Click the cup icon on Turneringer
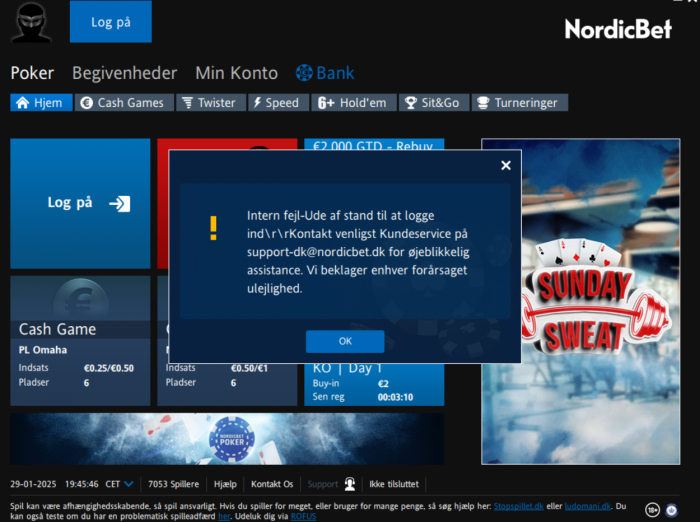This screenshot has height=522, width=700. pyautogui.click(x=483, y=103)
